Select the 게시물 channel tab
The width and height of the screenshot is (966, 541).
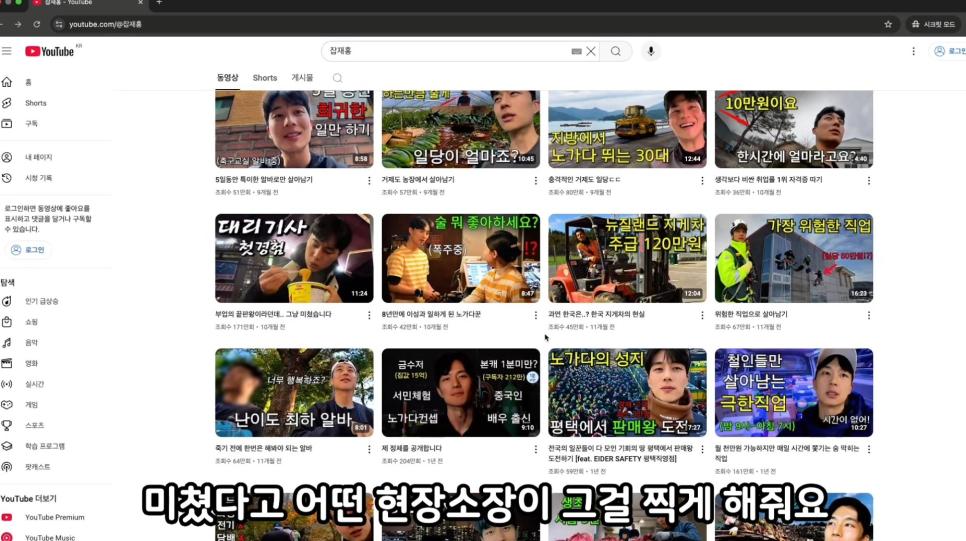click(302, 78)
